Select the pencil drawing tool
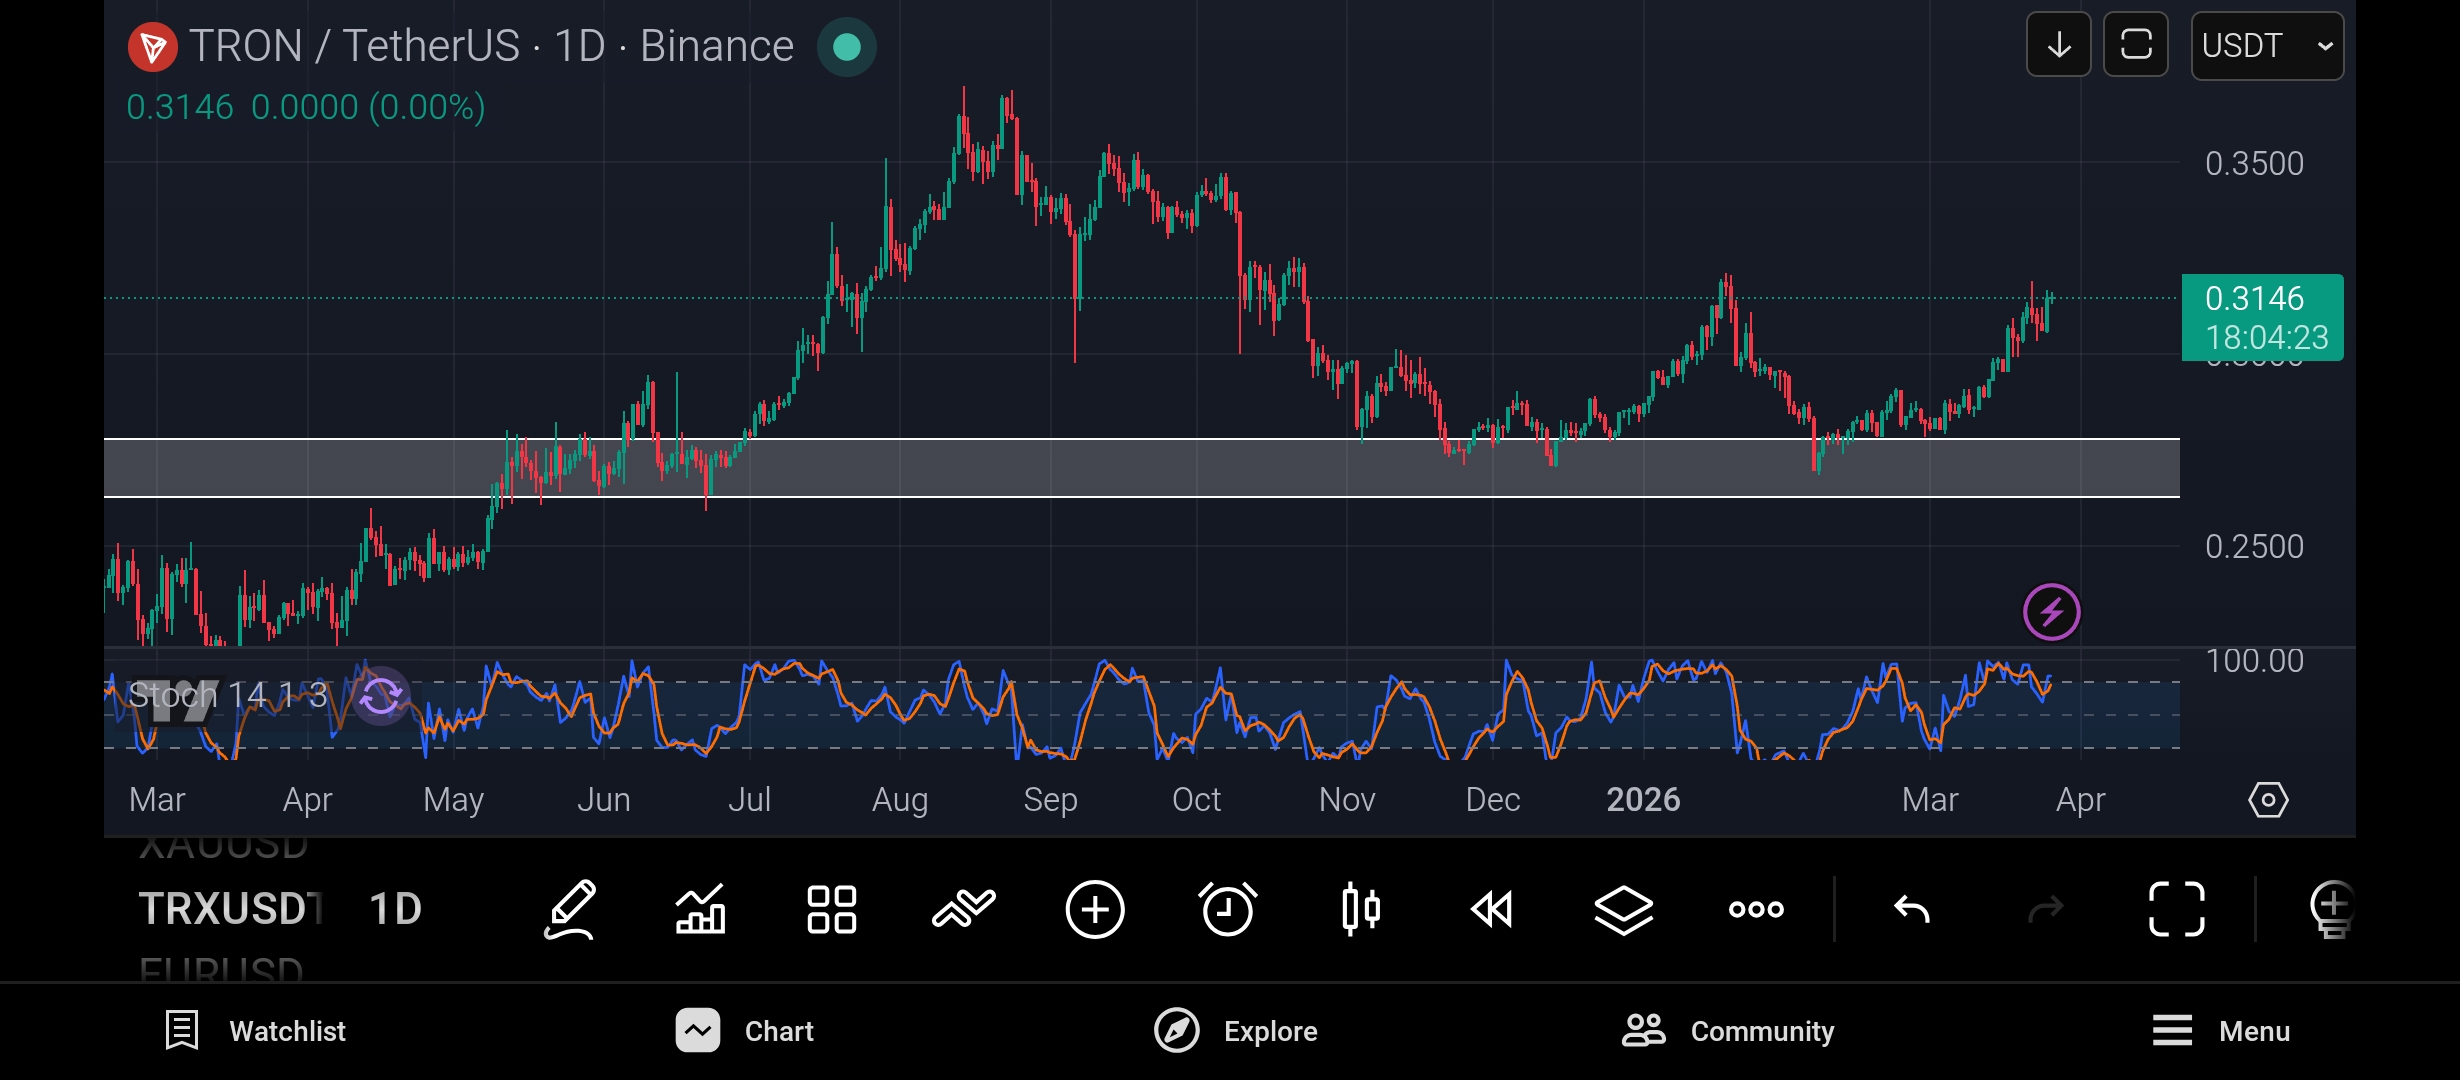Image resolution: width=2460 pixels, height=1080 pixels. [570, 909]
